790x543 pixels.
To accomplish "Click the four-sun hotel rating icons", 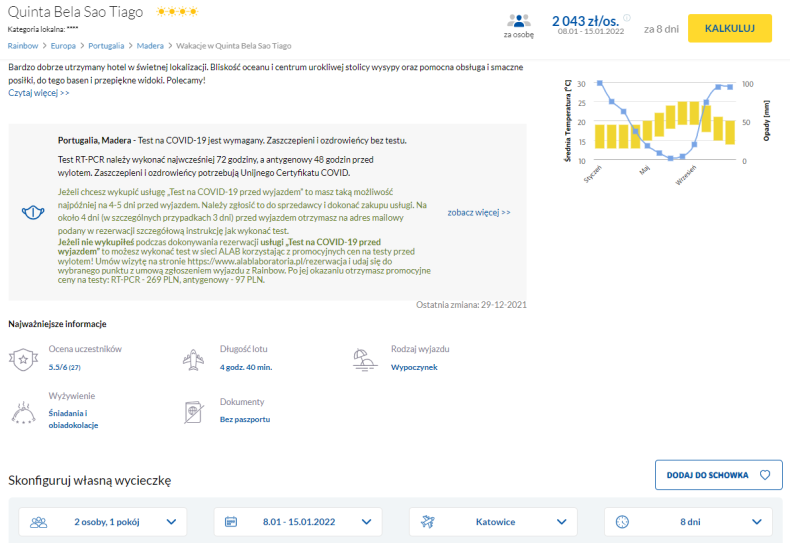I will [x=177, y=12].
